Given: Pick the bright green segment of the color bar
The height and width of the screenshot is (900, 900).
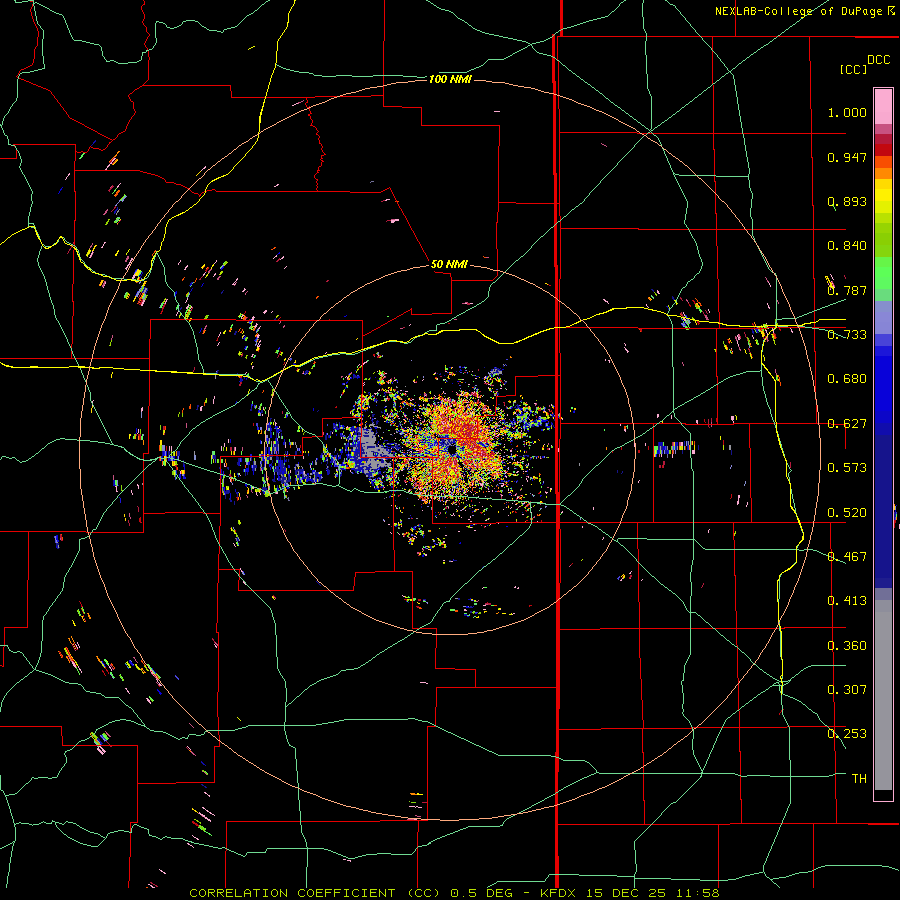Looking at the screenshot, I should point(883,273).
